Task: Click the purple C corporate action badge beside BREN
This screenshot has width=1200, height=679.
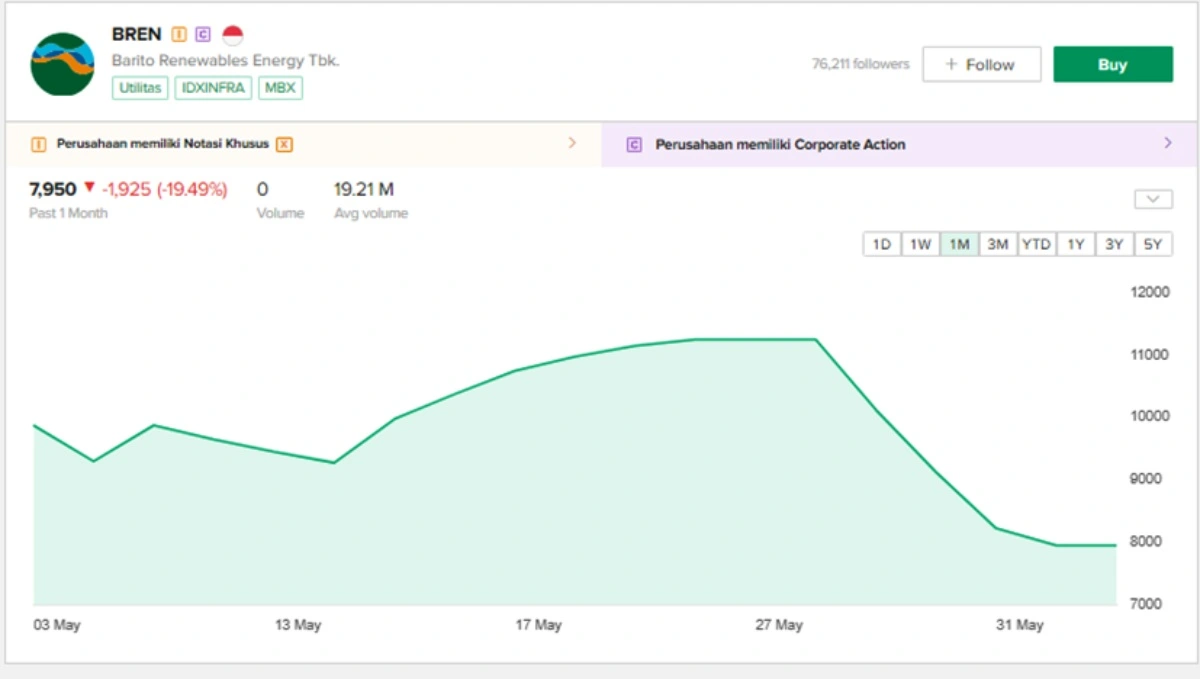Action: tap(203, 34)
